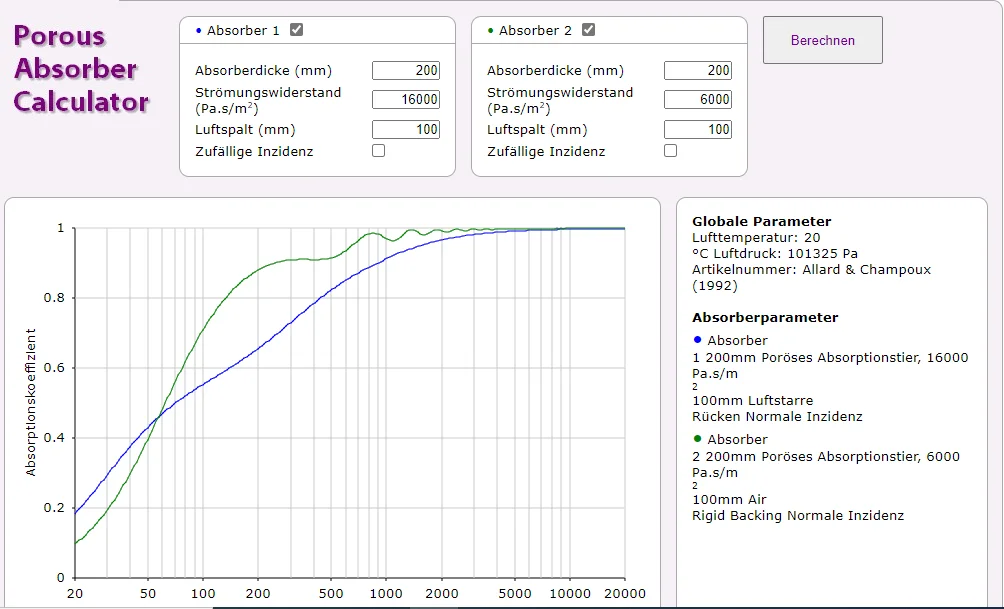Edit Absorber 2 Absorberdicke field
This screenshot has width=1004, height=609.
click(698, 70)
